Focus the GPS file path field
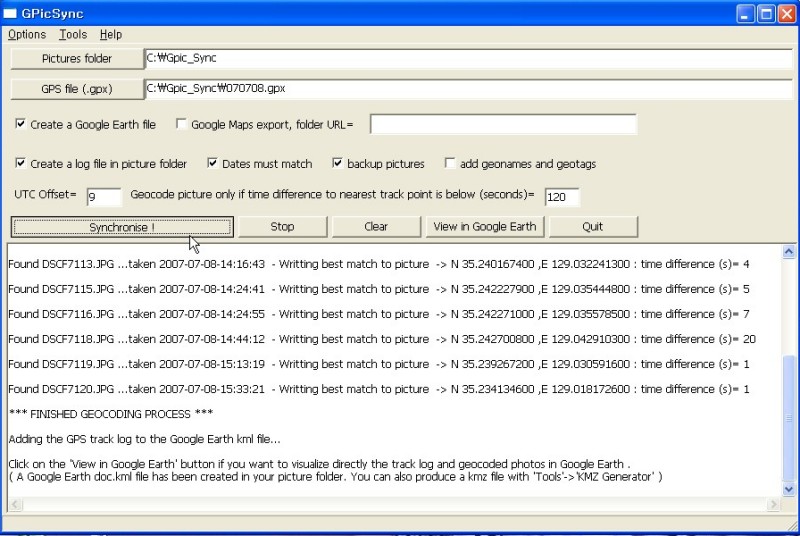The image size is (800, 536). [x=468, y=88]
